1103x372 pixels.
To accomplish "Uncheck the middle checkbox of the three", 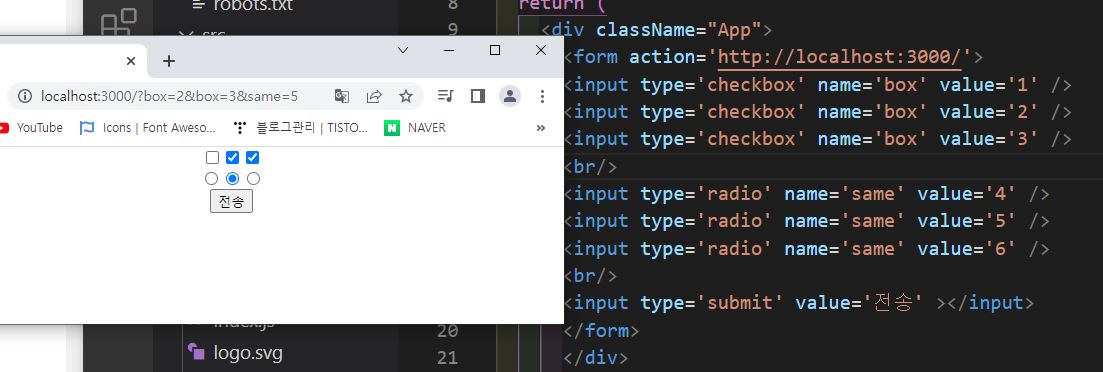I will point(233,158).
